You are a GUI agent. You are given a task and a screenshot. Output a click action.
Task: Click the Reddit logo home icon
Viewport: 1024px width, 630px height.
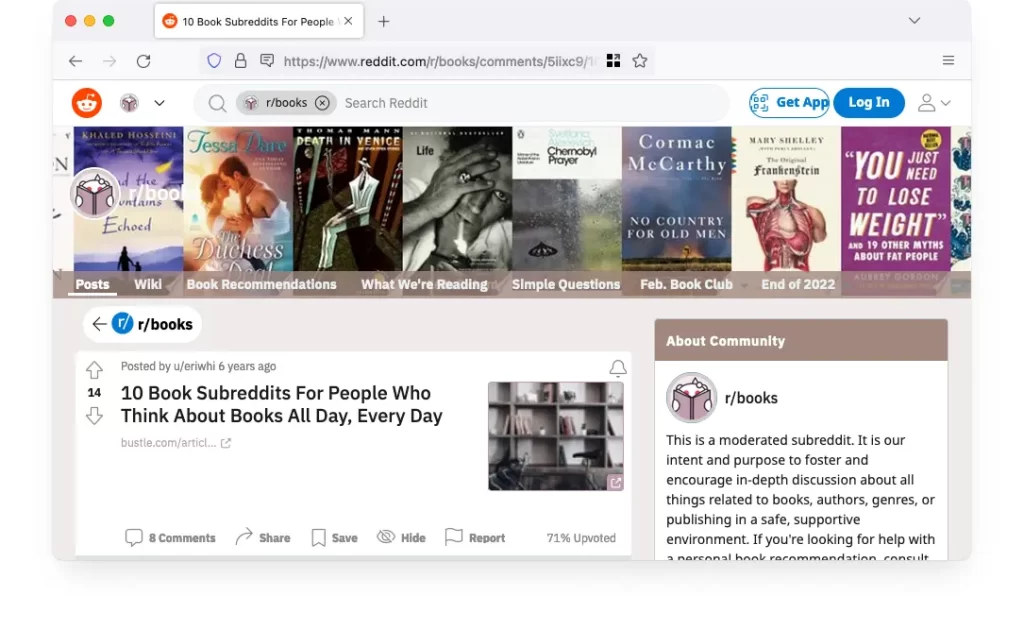(87, 102)
